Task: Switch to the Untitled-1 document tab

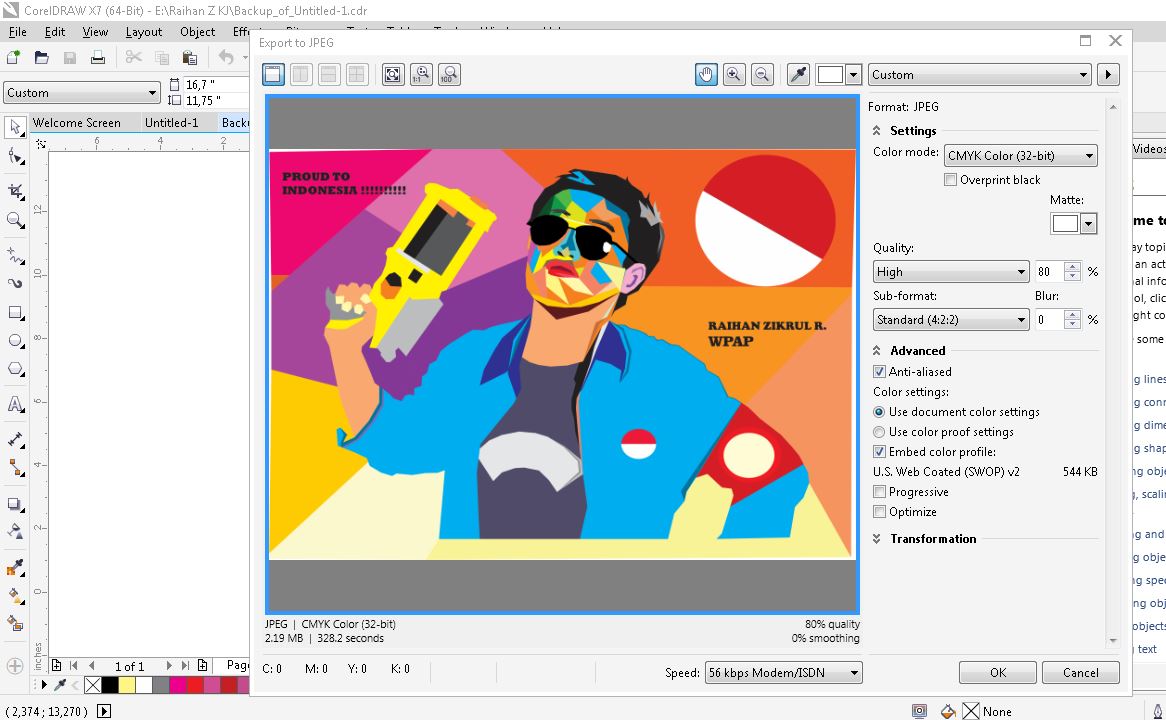Action: coord(172,122)
